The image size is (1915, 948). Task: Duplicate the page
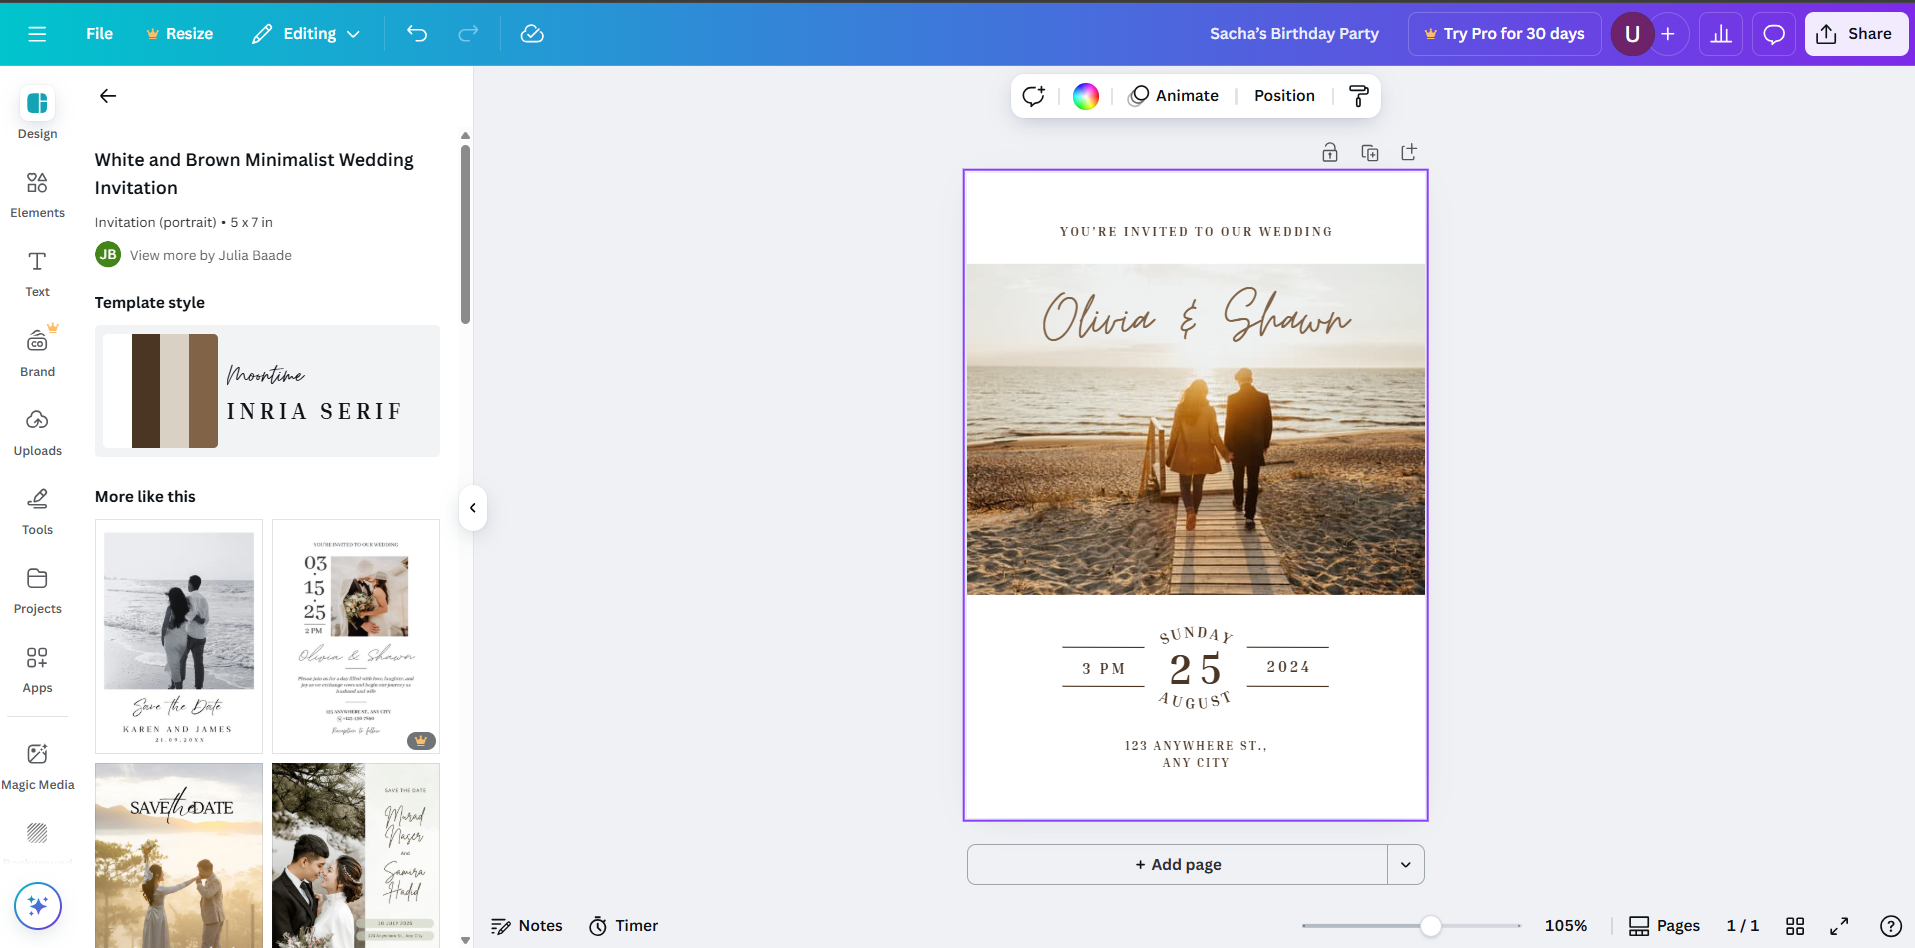(x=1370, y=152)
